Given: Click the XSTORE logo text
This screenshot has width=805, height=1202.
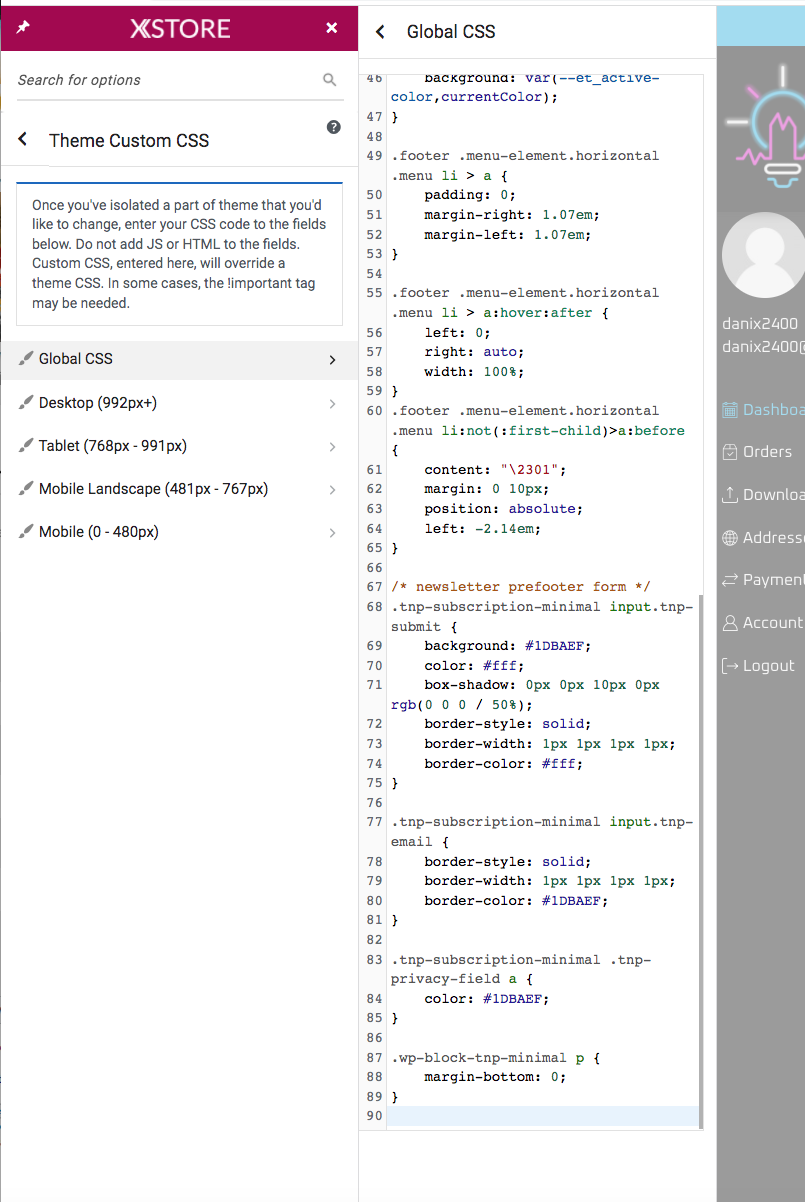Looking at the screenshot, I should (x=180, y=29).
